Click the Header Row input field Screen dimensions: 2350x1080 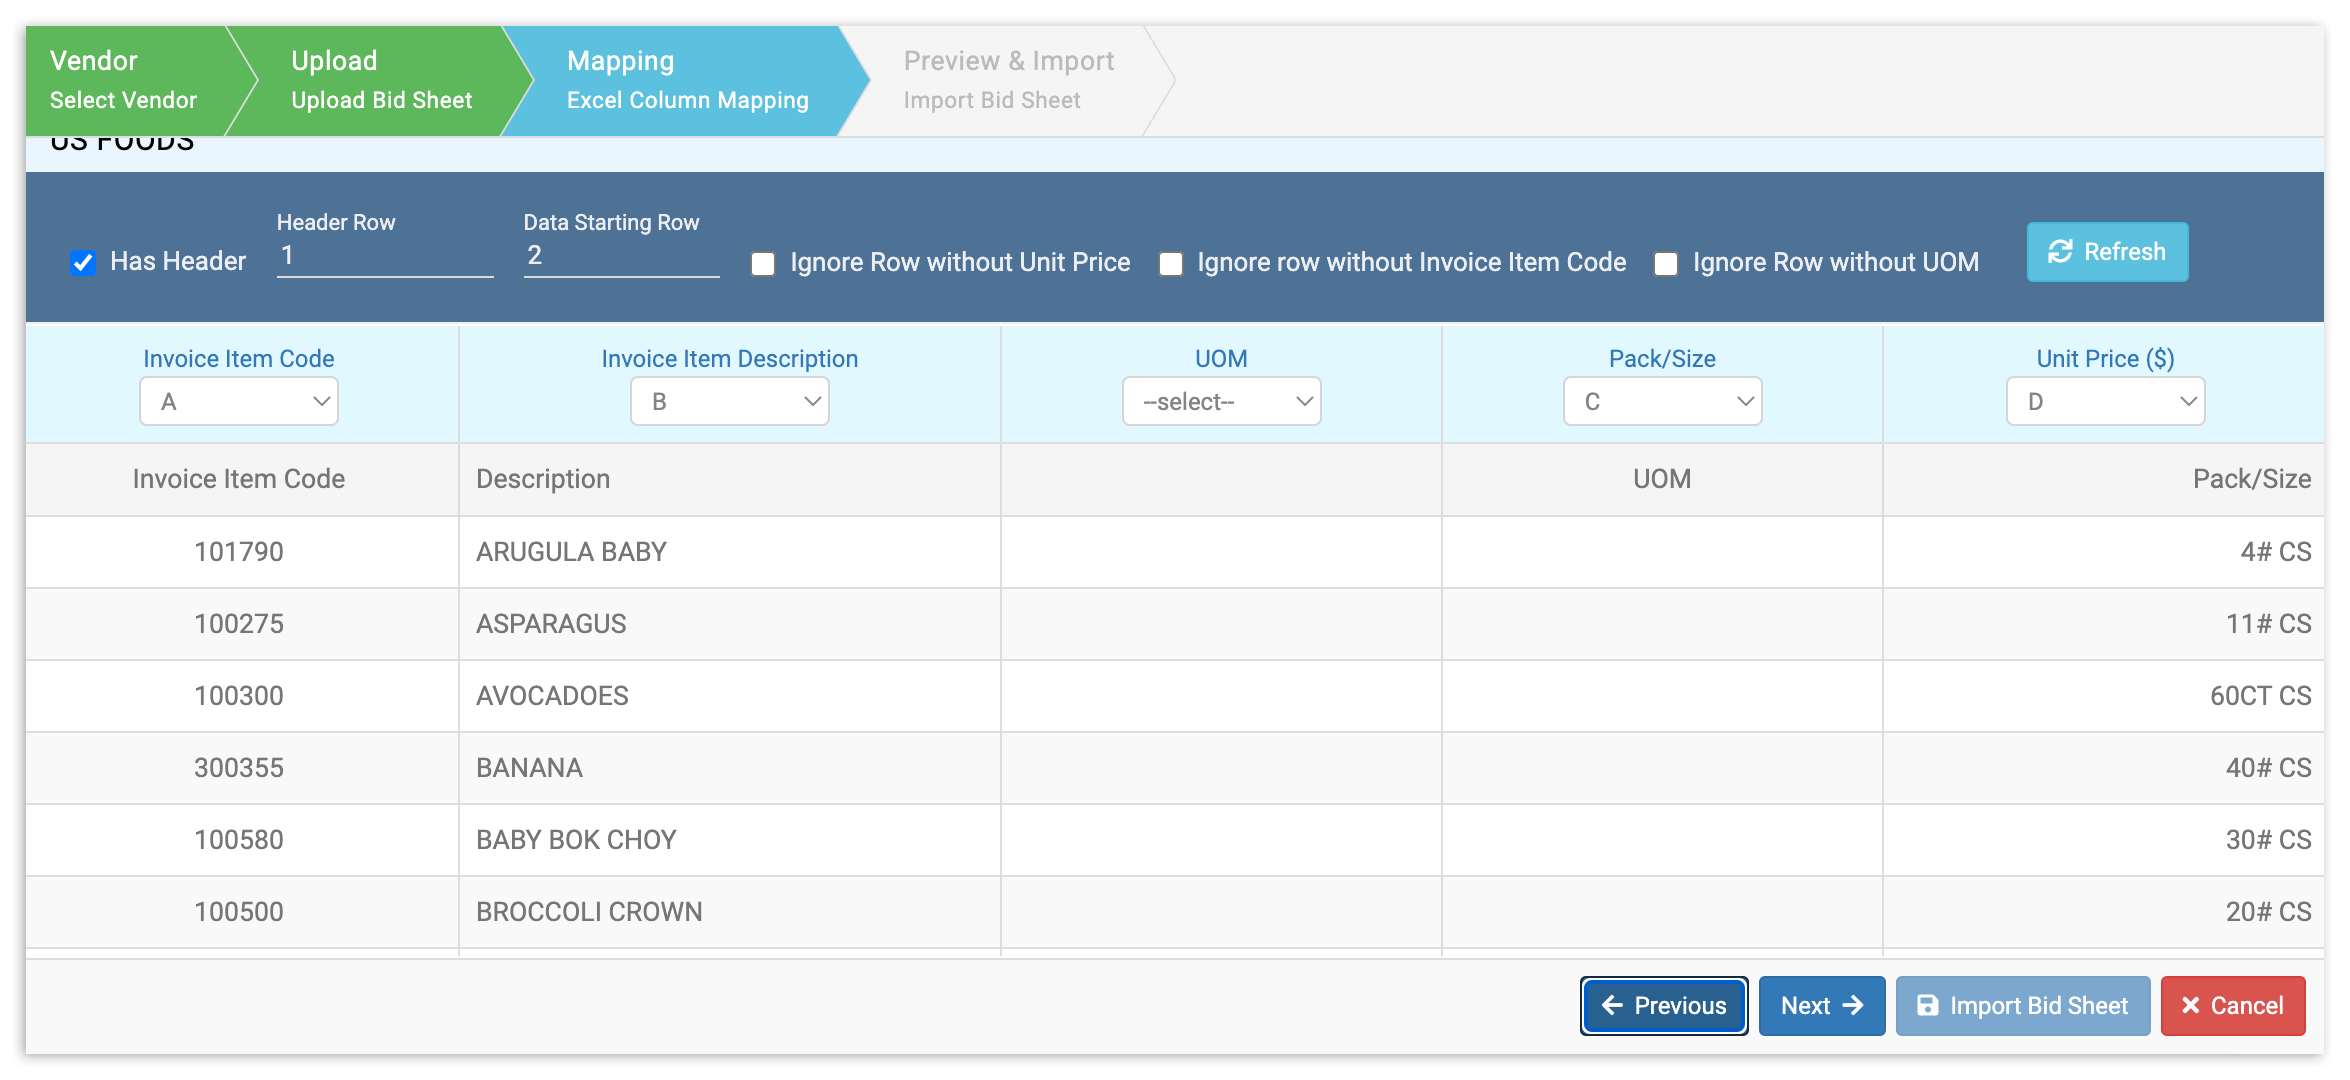(x=384, y=256)
